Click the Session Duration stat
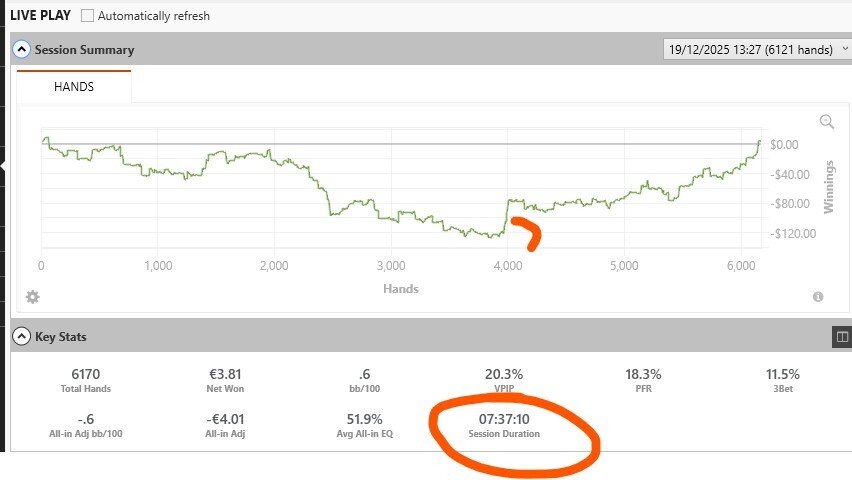This screenshot has height=480, width=852. click(x=503, y=426)
